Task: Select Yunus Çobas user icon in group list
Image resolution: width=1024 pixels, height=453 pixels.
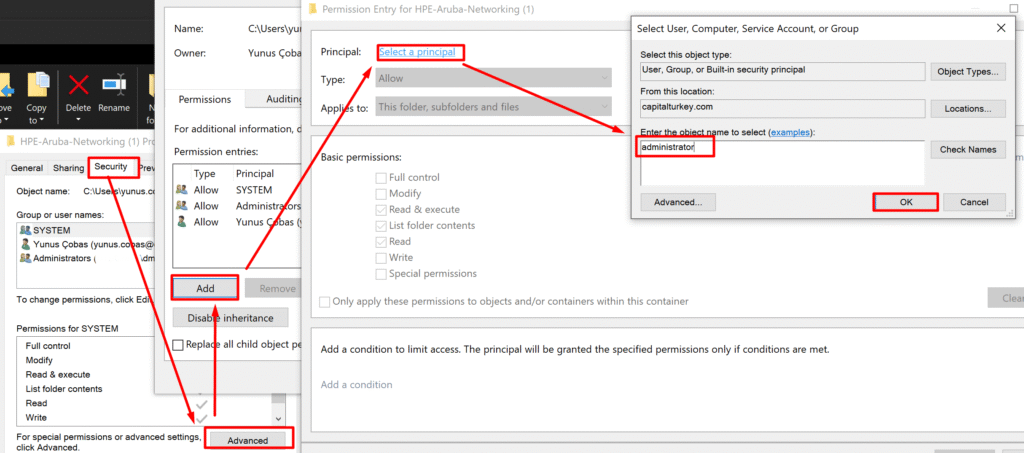Action: coord(25,243)
